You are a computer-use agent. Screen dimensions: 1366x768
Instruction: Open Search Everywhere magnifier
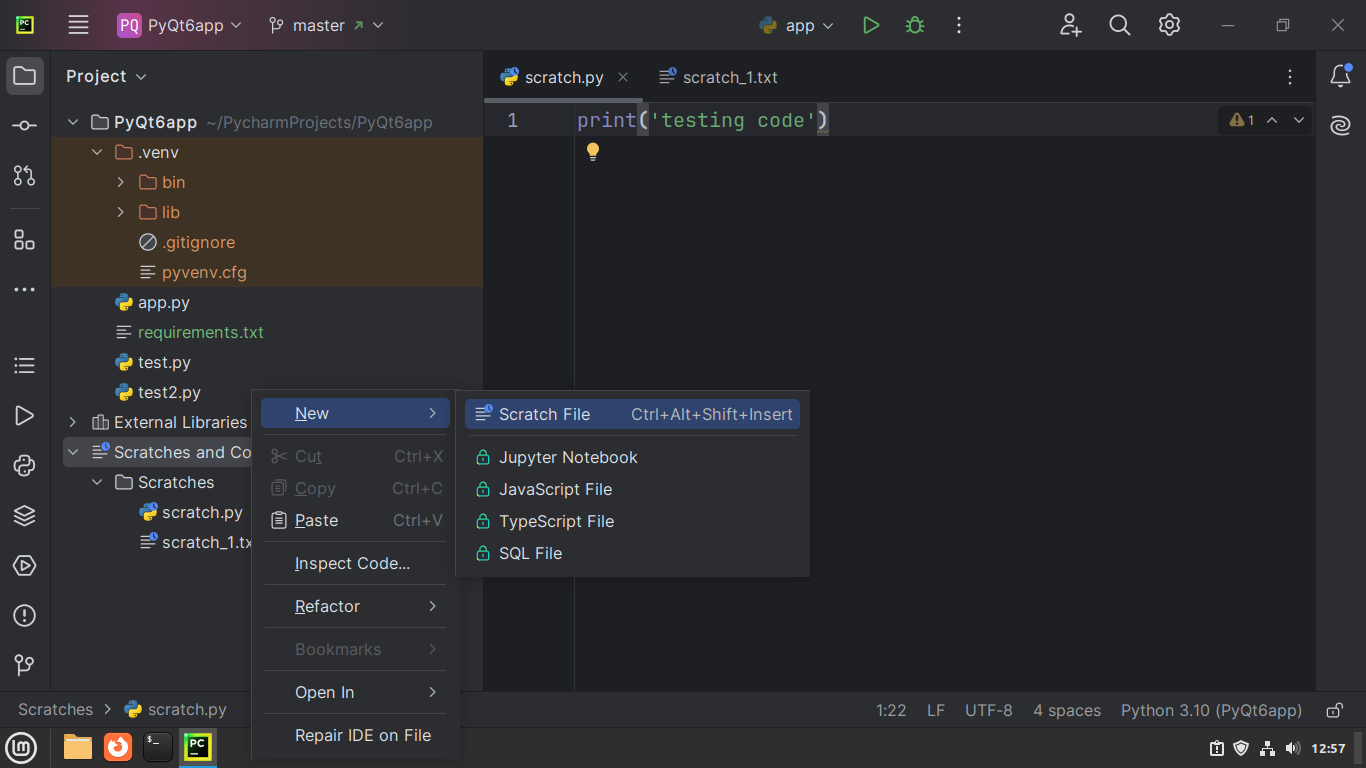[1120, 25]
